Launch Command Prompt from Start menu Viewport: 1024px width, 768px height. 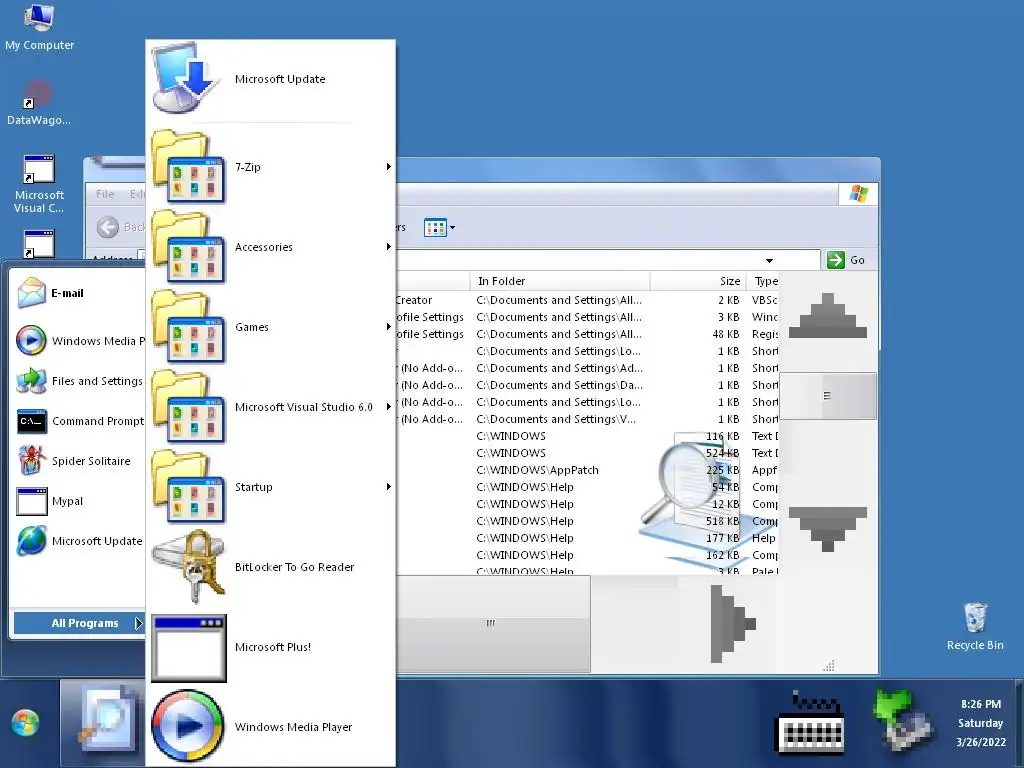point(78,421)
